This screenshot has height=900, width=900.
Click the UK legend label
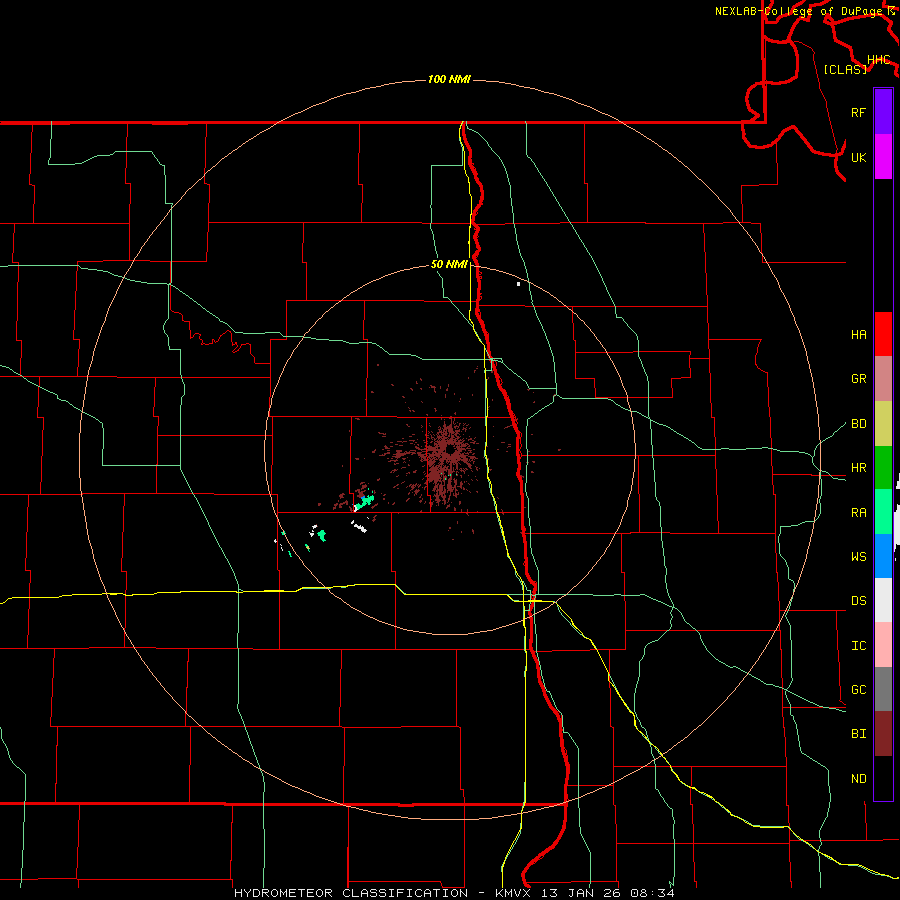pyautogui.click(x=858, y=157)
